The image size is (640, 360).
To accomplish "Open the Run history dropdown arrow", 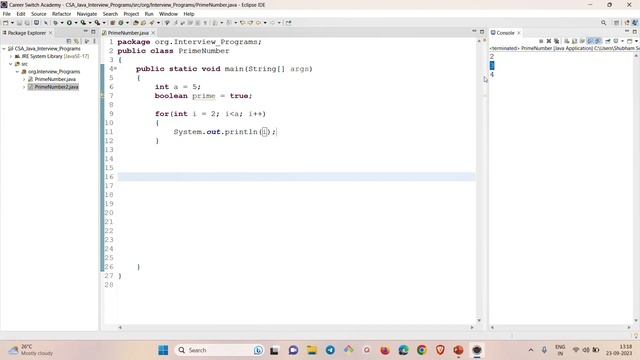I will pyautogui.click(x=76, y=23).
